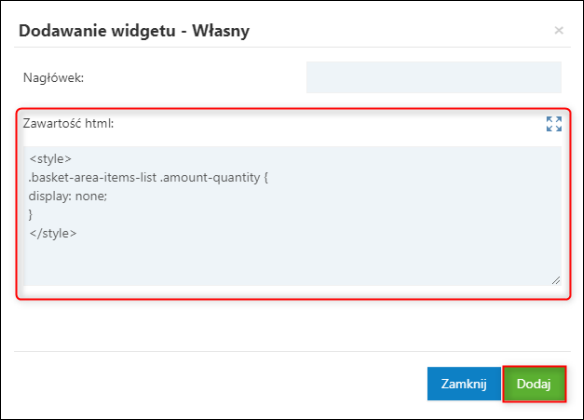Click the word none in code
This screenshot has height=420, width=584.
click(91, 196)
